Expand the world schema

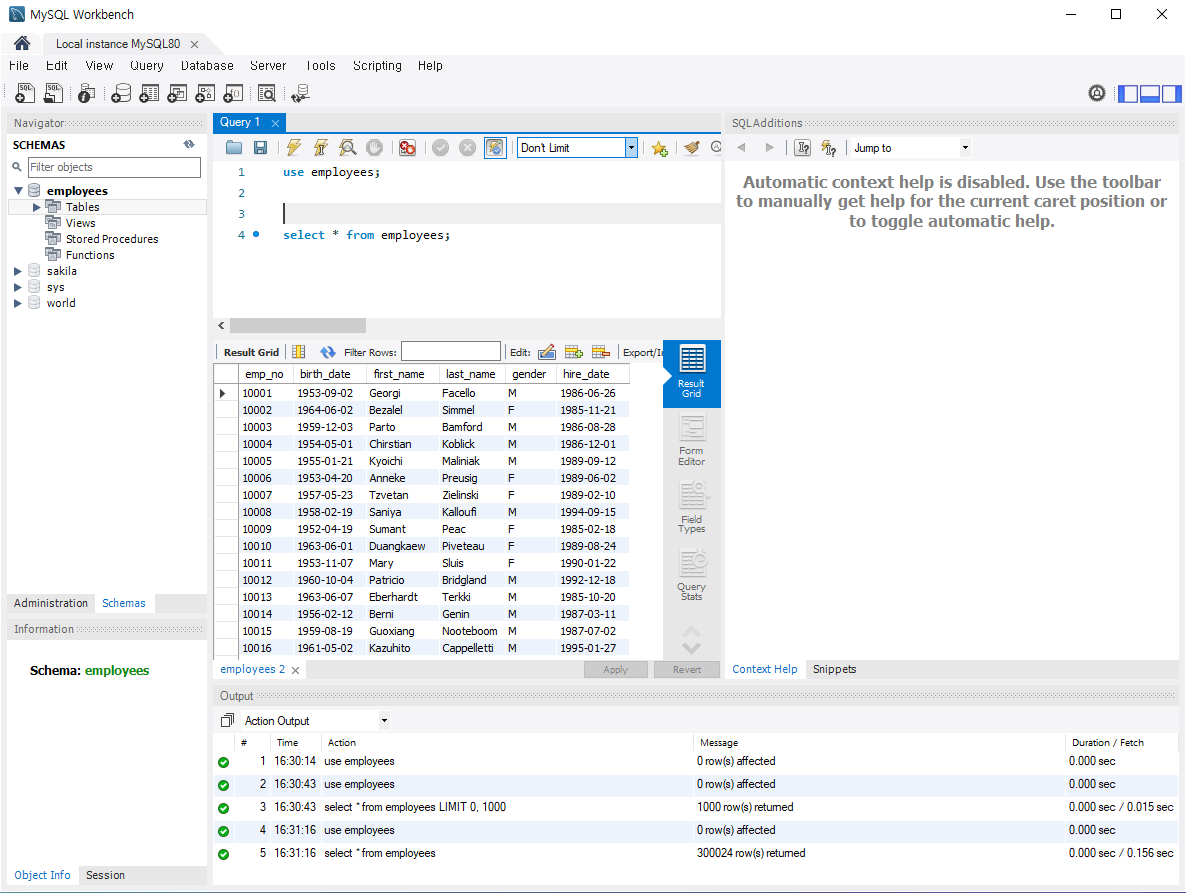18,303
